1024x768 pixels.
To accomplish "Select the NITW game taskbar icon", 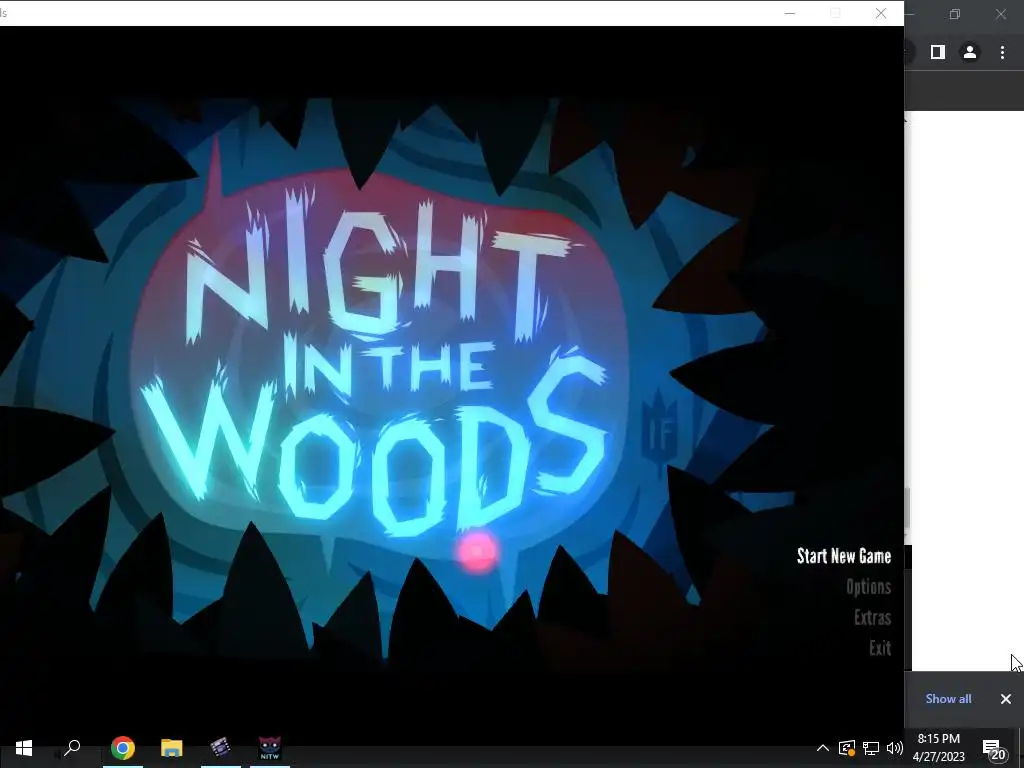I will pos(270,748).
